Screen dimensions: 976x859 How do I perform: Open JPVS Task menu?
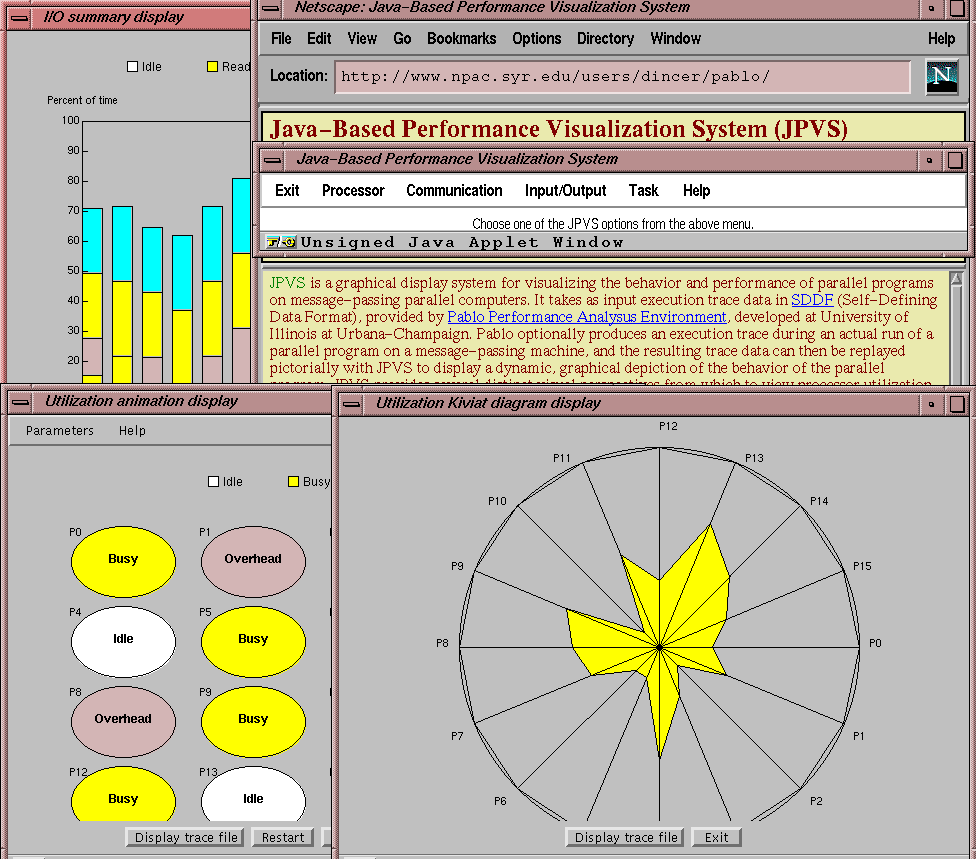(x=644, y=190)
